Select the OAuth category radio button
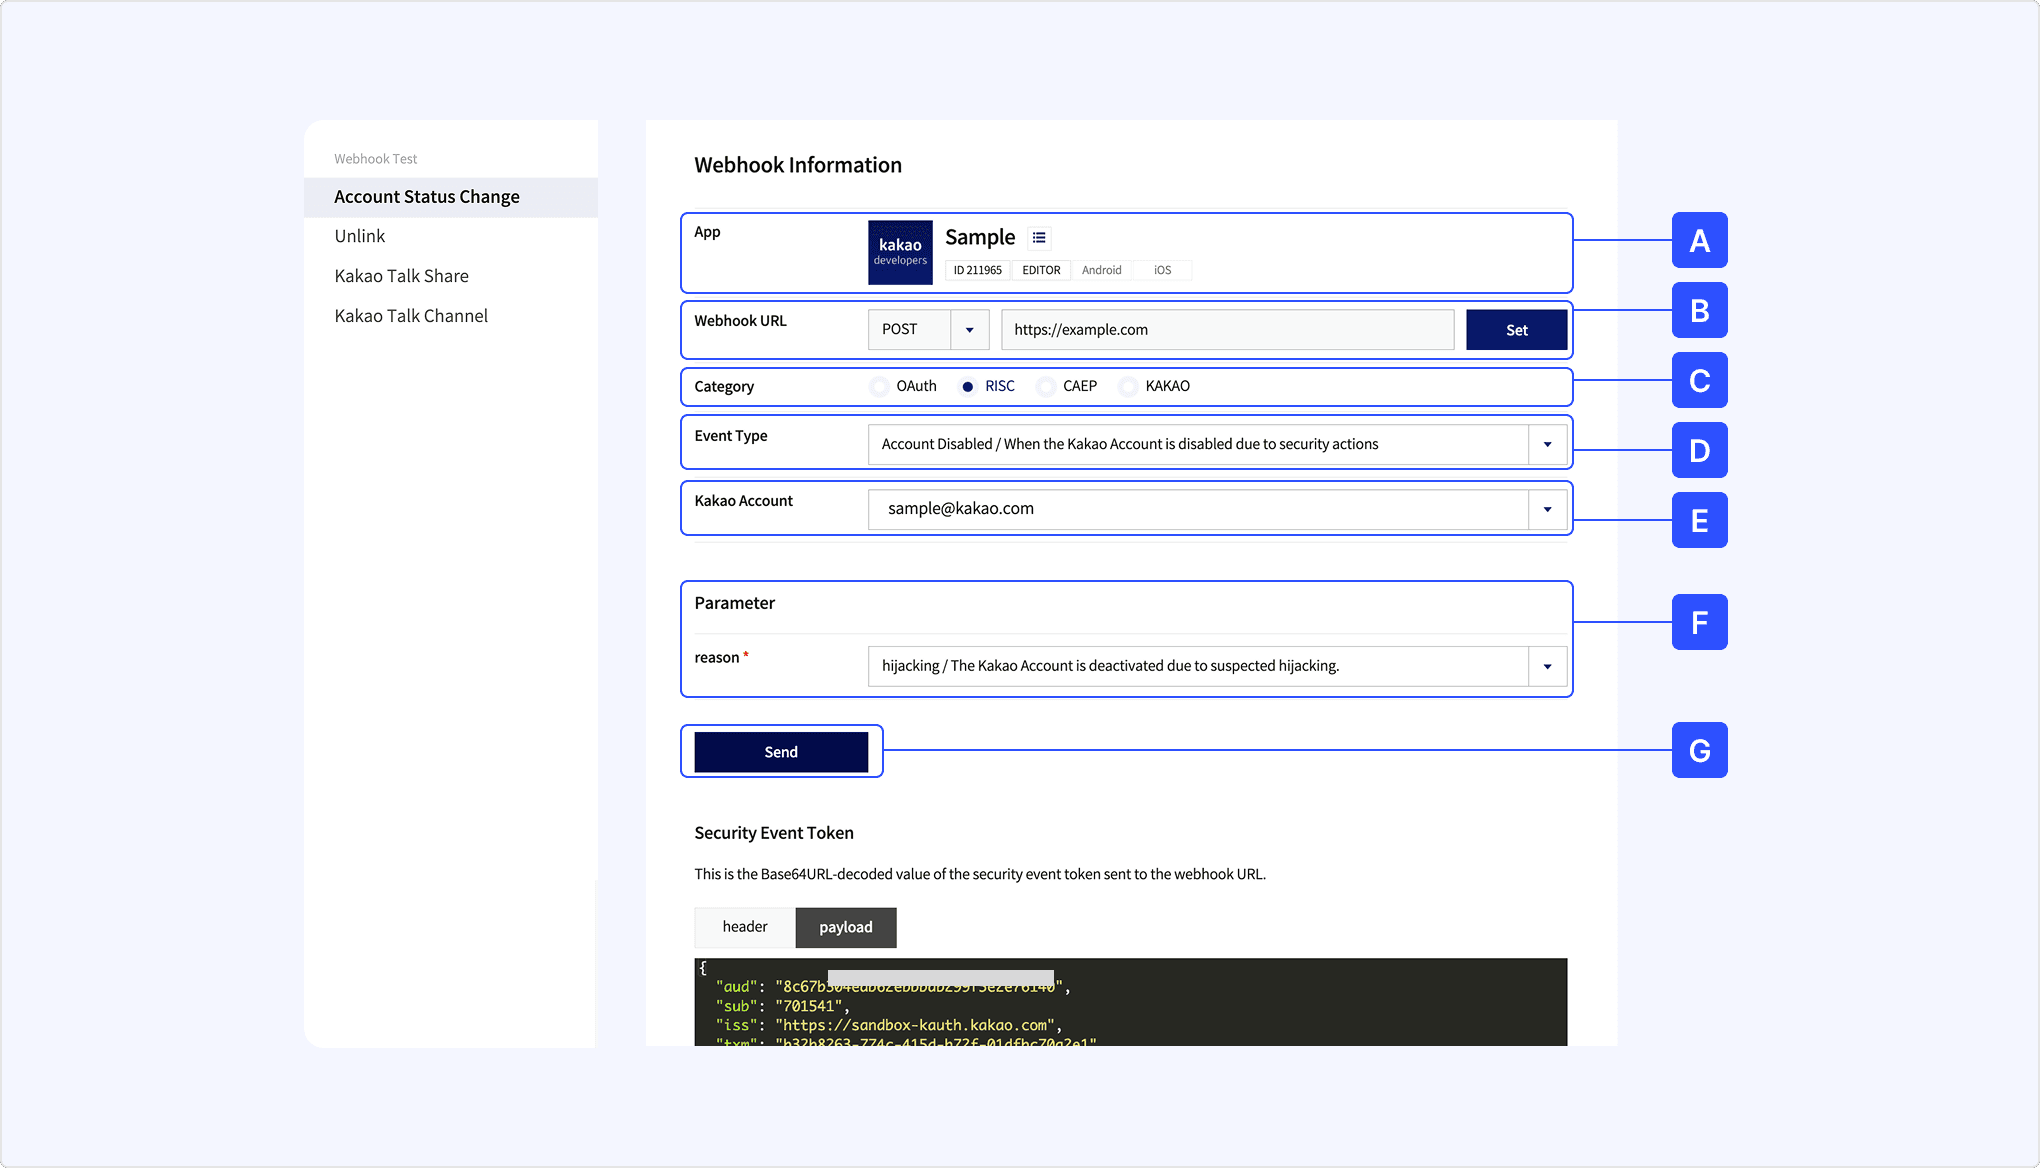This screenshot has width=2040, height=1168. click(x=879, y=386)
